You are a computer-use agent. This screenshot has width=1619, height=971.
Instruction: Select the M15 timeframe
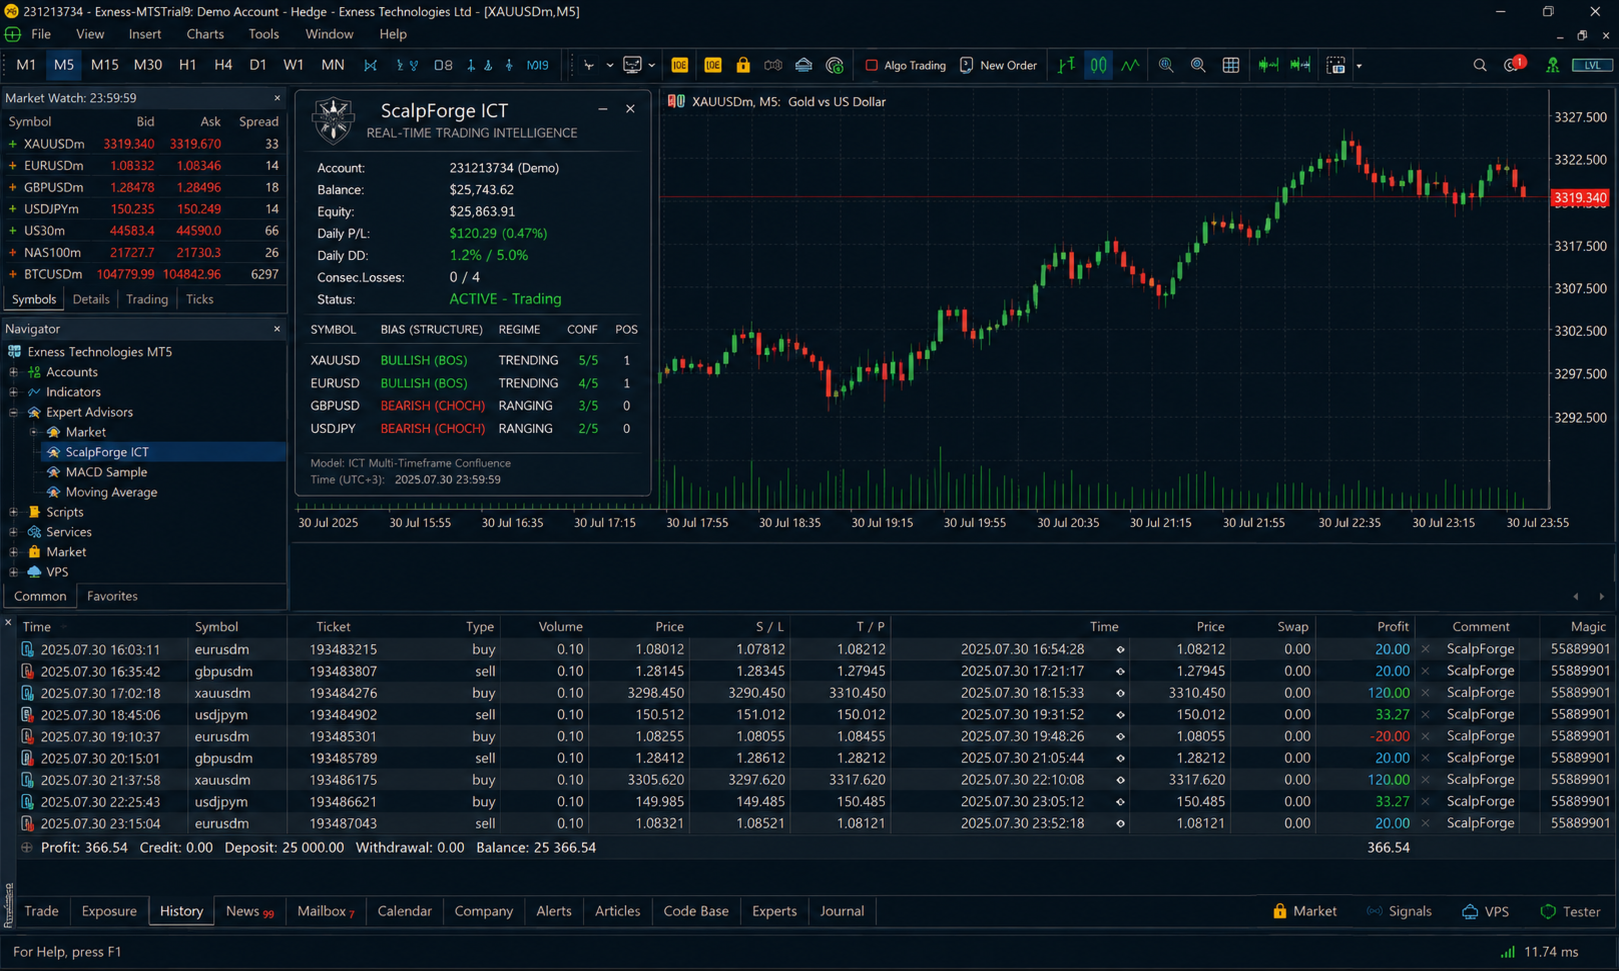click(x=104, y=65)
